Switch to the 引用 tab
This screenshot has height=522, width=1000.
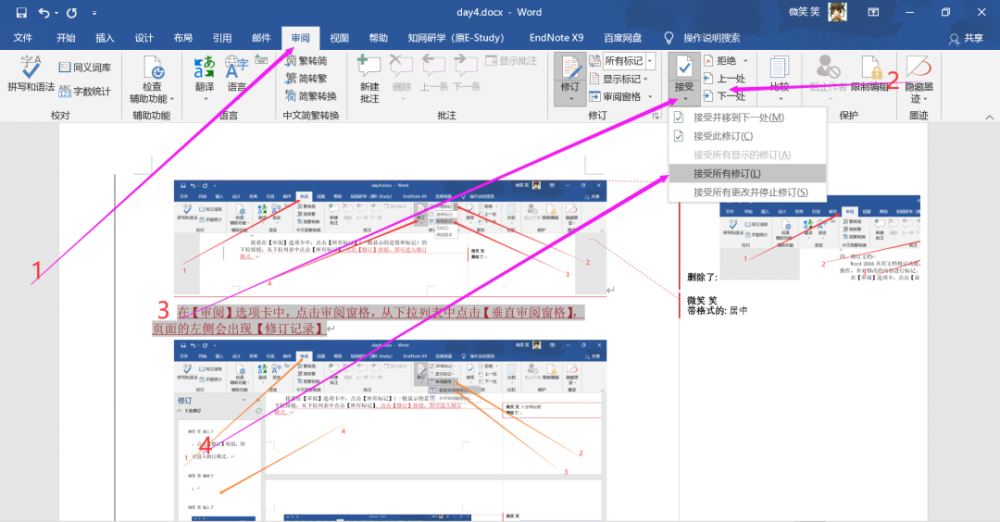point(222,38)
